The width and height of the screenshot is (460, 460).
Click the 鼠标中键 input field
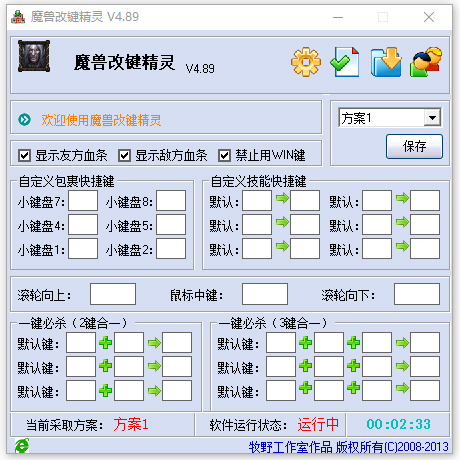(x=265, y=294)
